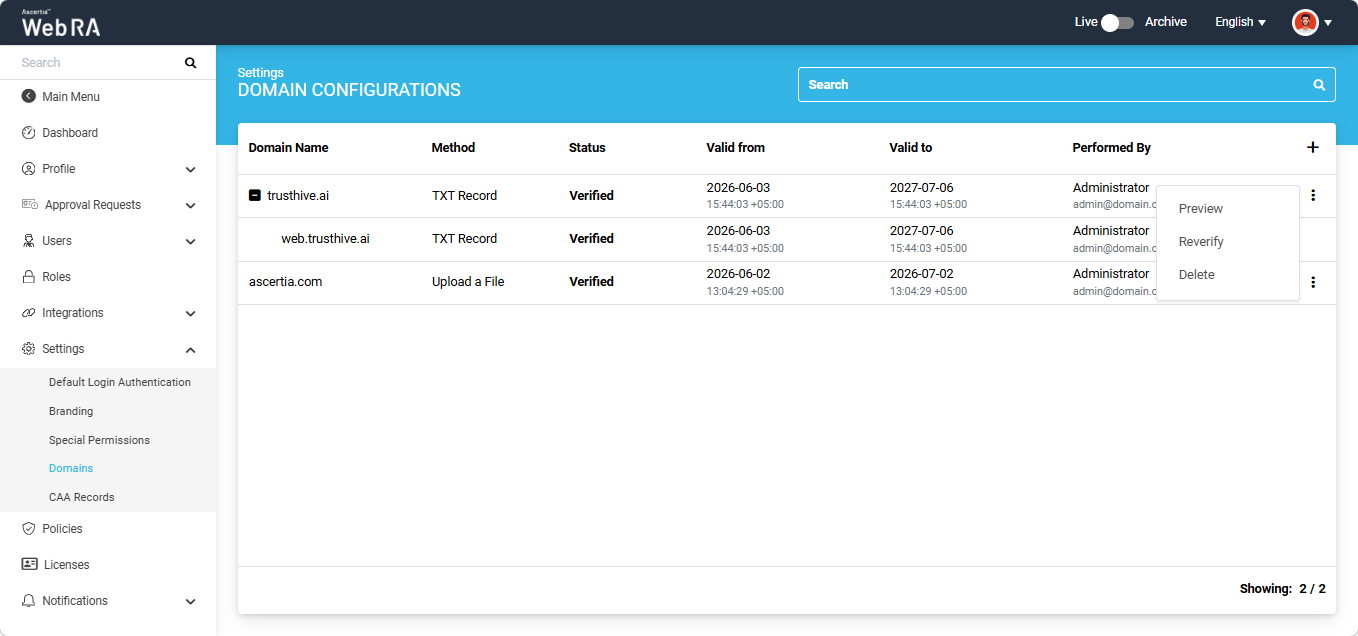Viewport: 1358px width, 636px height.
Task: Open actions menu for trusthive.ai row
Action: [1313, 195]
